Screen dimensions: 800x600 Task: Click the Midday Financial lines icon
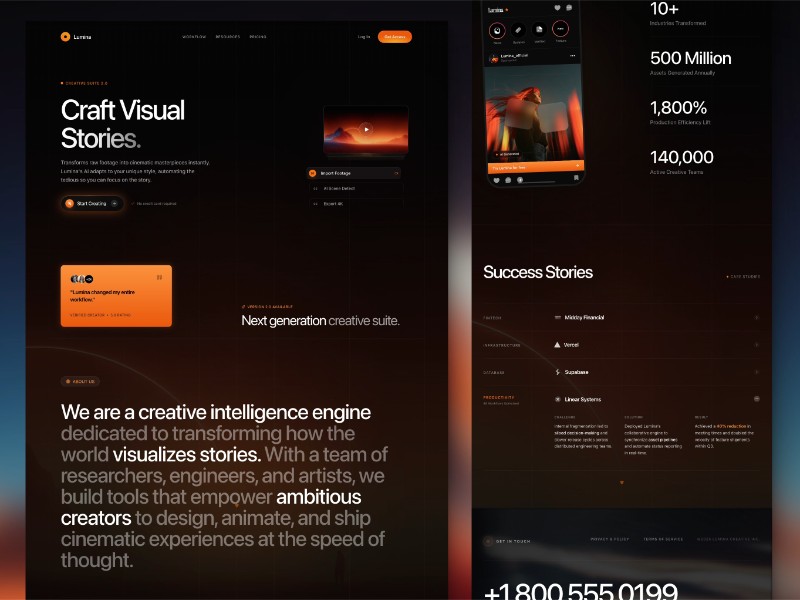559,316
